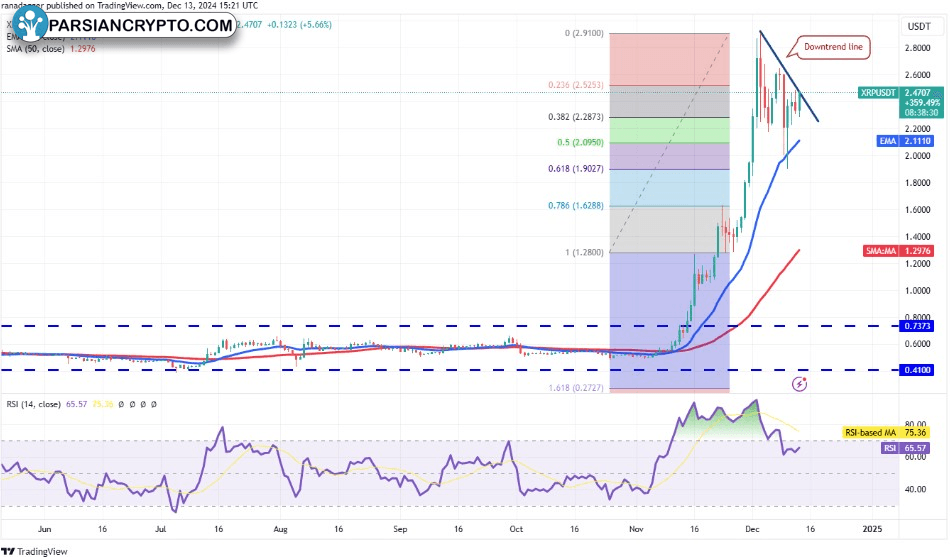This screenshot has height=557, width=950.
Task: Click the '2025' label on time axis
Action: pos(872,529)
